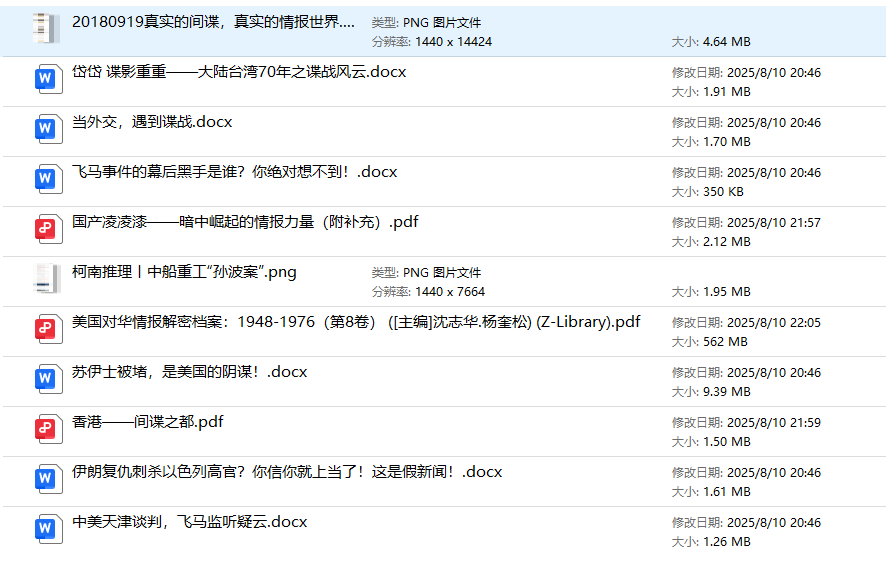This screenshot has width=886, height=567.
Task: Select file name 苏伊士被堵，是美国的阴谋！.docx
Action: coord(189,372)
